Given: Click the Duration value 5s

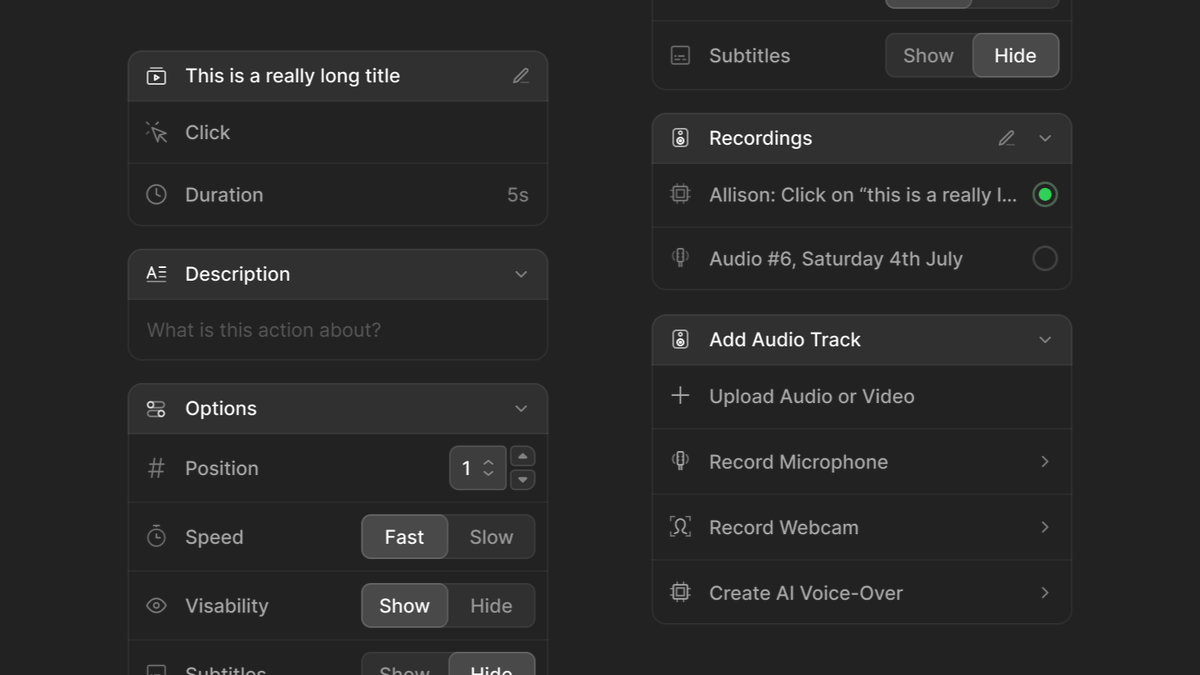Looking at the screenshot, I should (x=518, y=195).
